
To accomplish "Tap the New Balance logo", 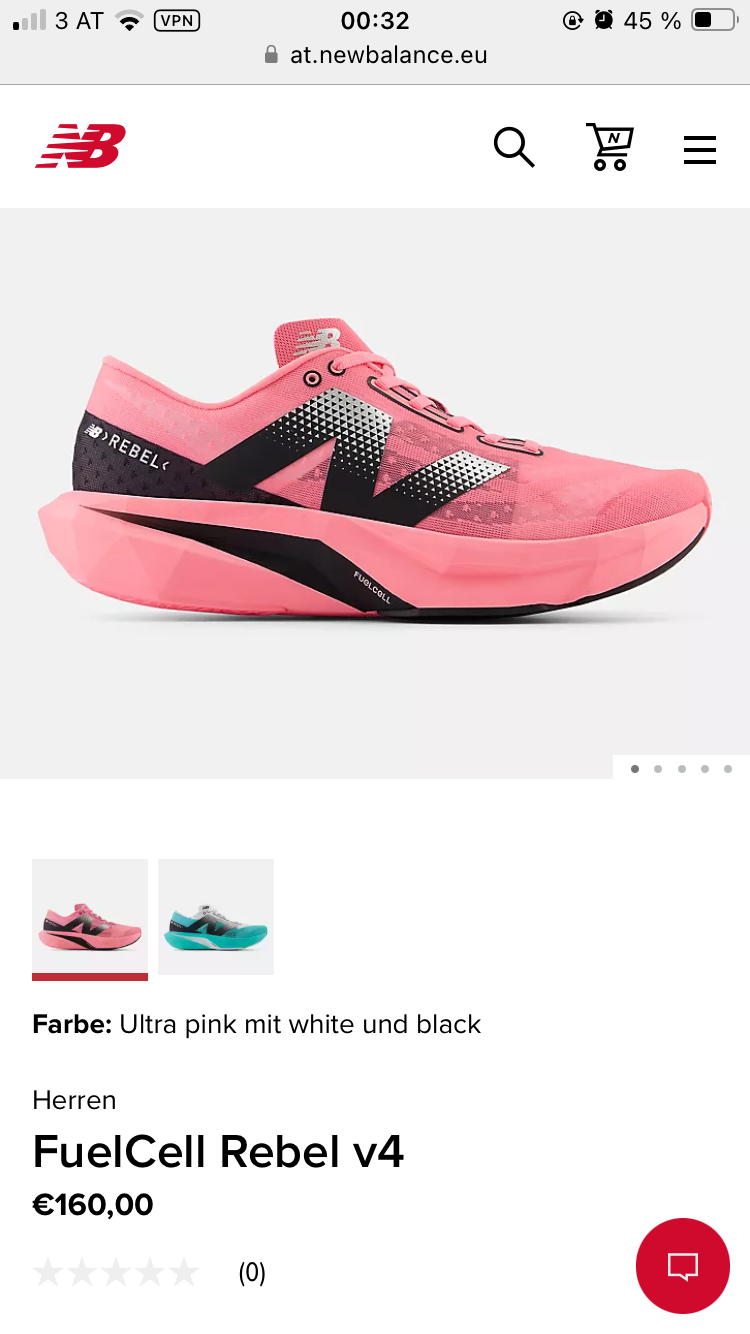I will pyautogui.click(x=81, y=146).
